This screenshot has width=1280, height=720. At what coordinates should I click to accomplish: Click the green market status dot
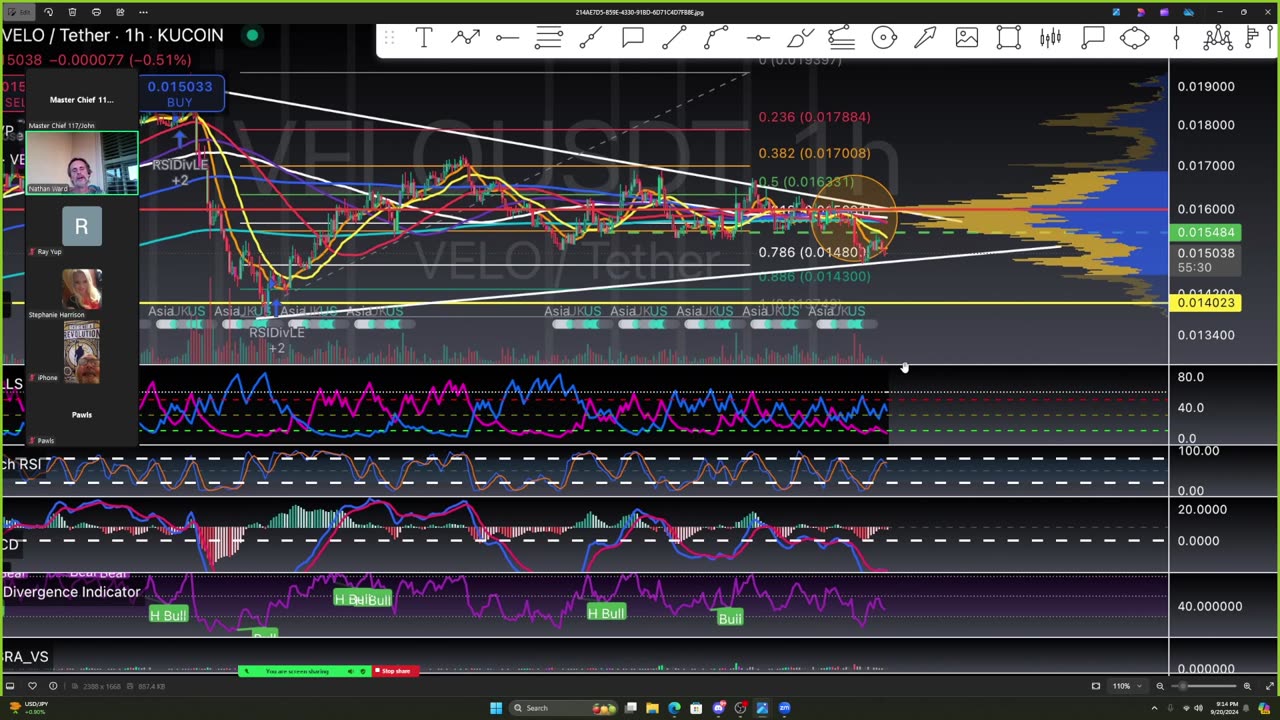(x=252, y=35)
